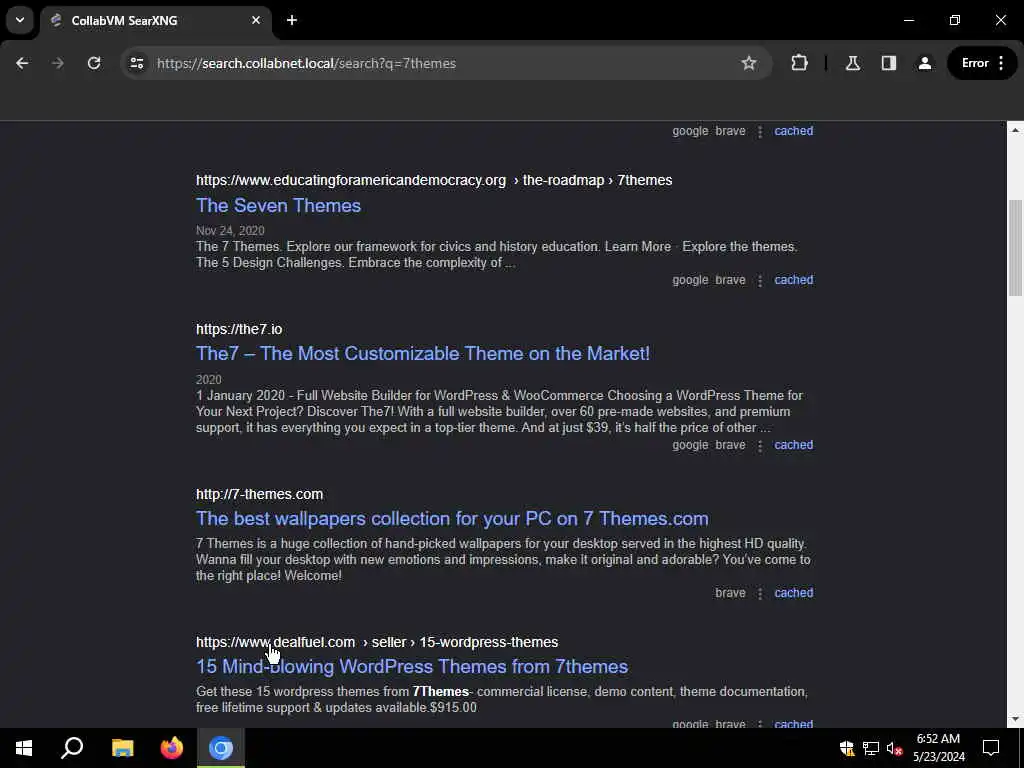1024x768 pixels.
Task: Click the page scrollbar thumb
Action: point(1015,248)
